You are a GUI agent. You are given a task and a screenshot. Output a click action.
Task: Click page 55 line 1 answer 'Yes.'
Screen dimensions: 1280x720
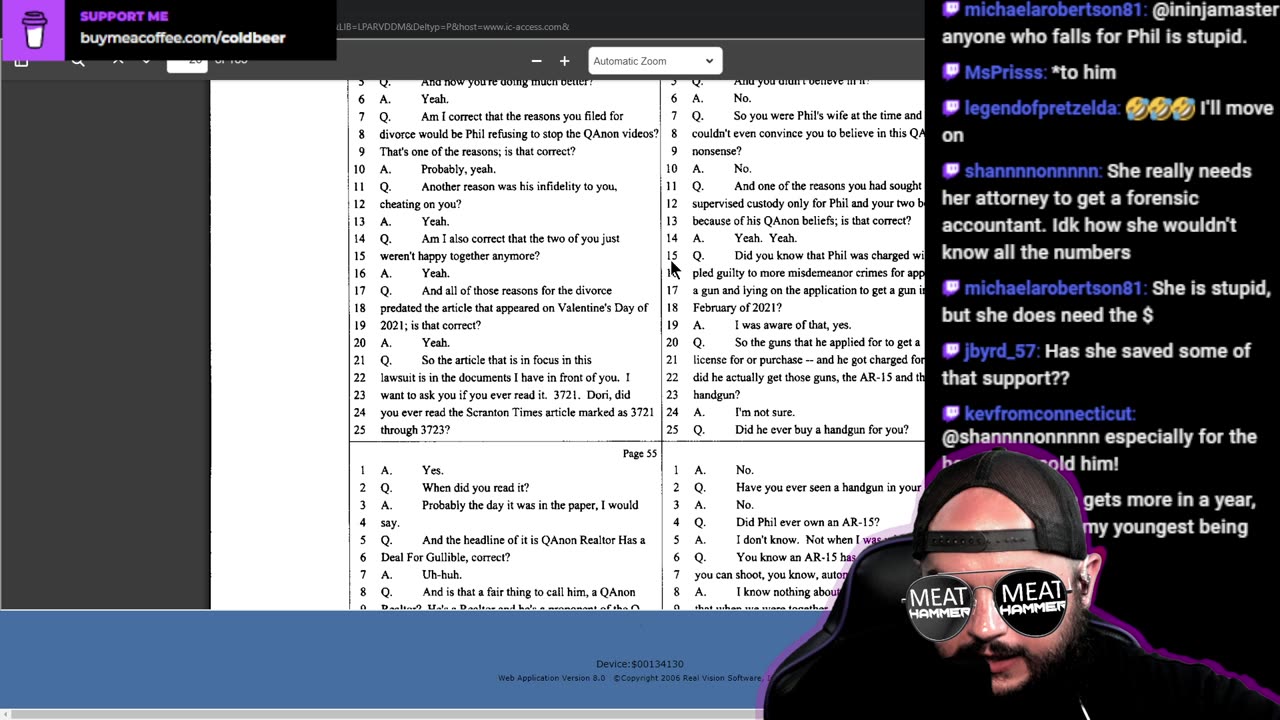(432, 470)
